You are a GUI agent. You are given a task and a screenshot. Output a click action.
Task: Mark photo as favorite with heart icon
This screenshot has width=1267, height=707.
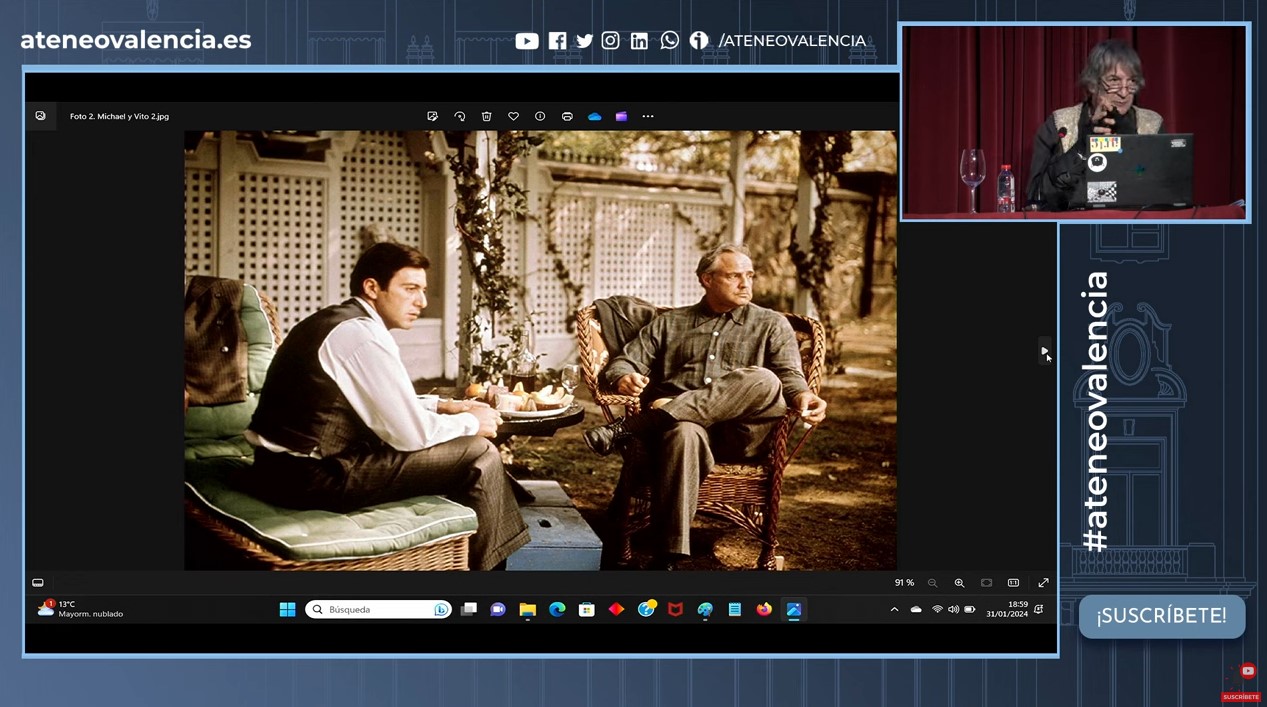click(x=514, y=116)
